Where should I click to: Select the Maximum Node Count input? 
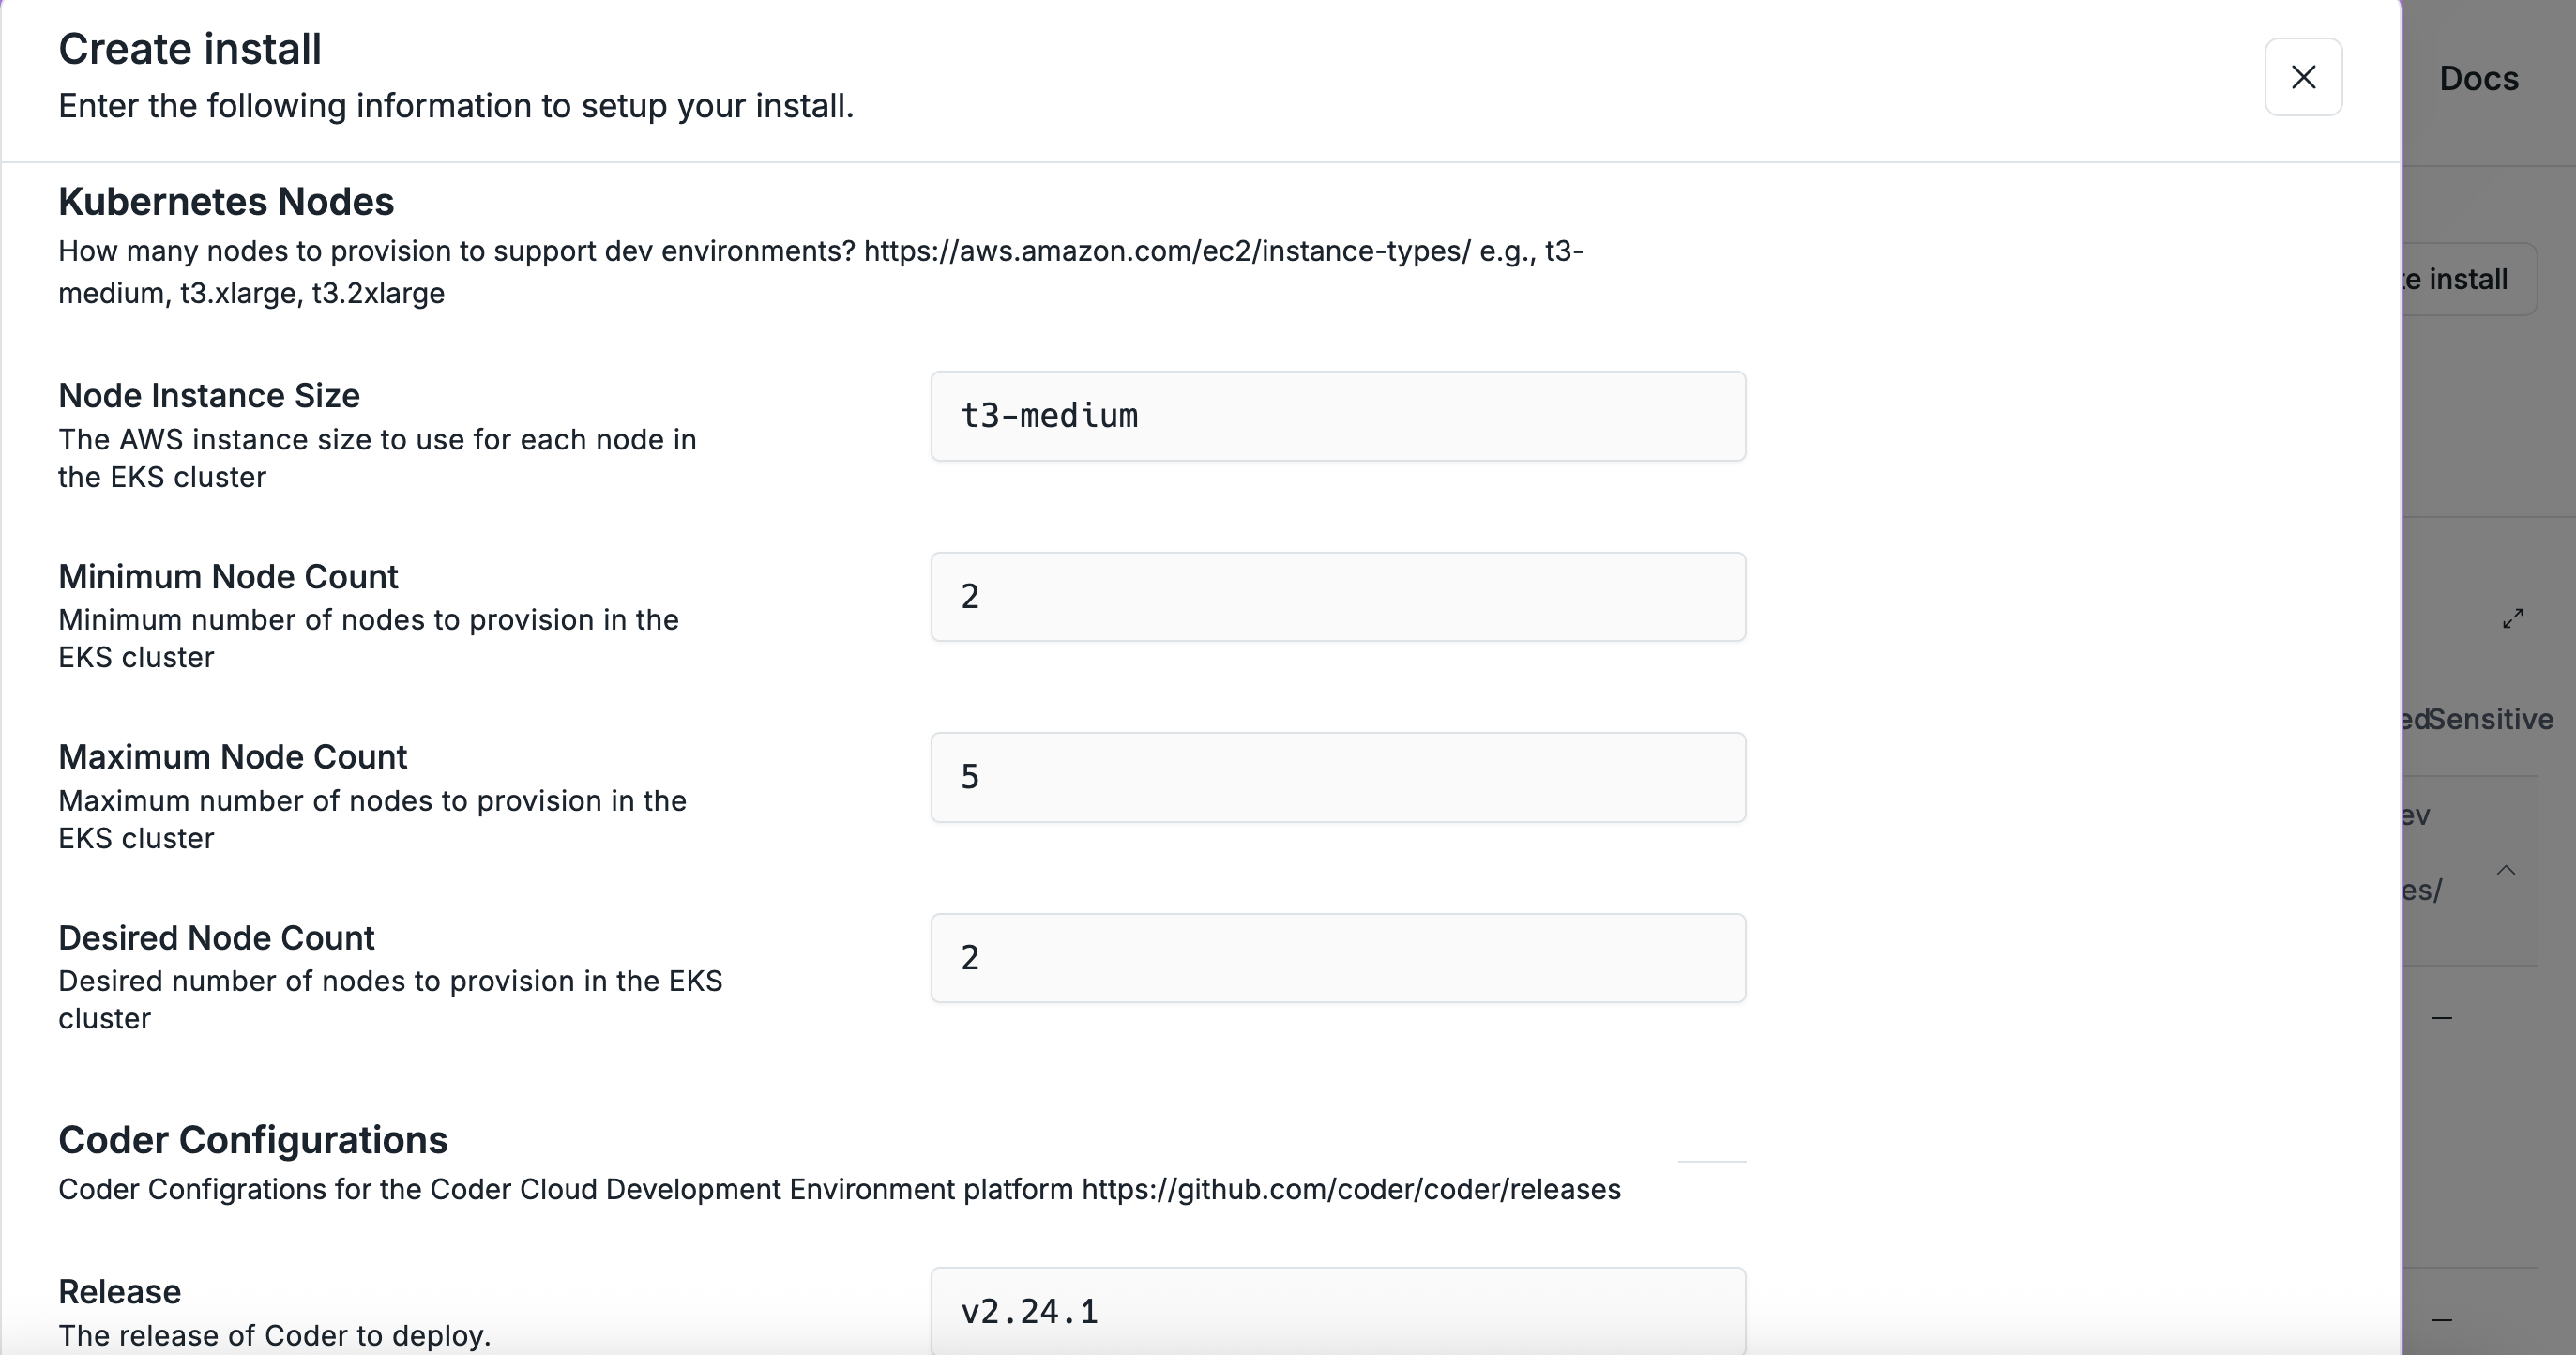click(1338, 777)
